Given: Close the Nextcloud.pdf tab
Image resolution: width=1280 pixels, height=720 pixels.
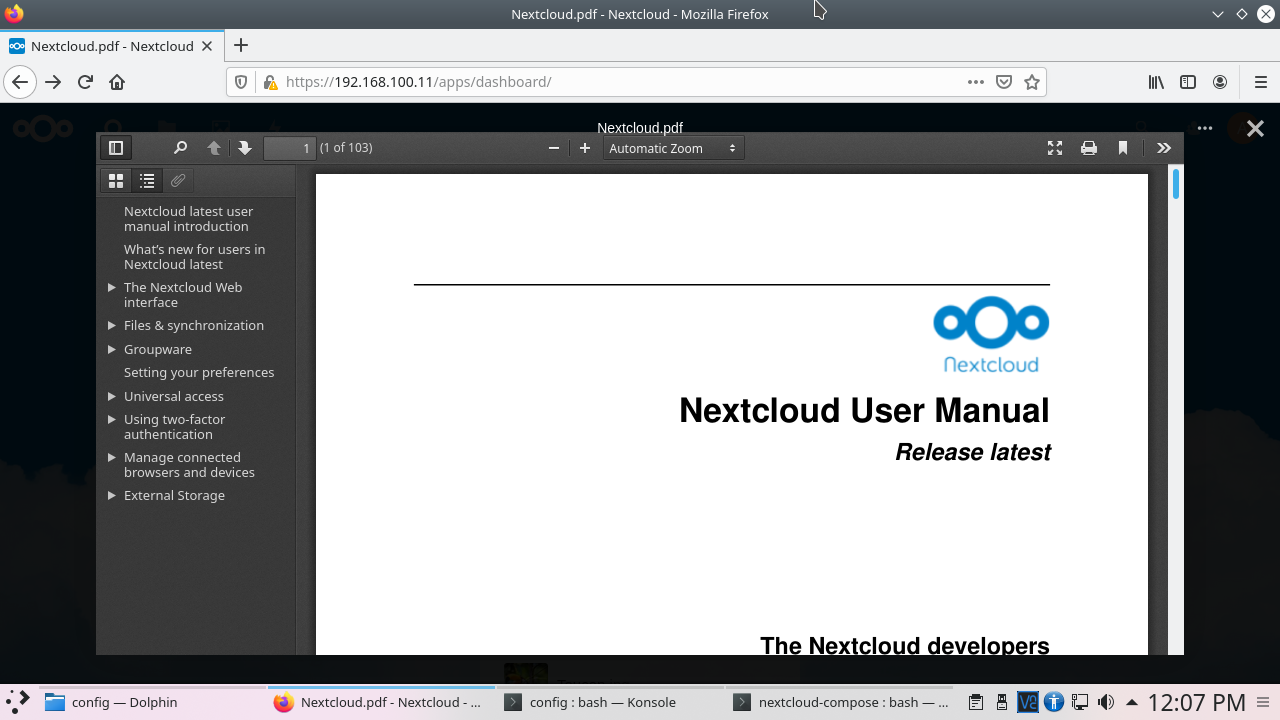Looking at the screenshot, I should point(207,46).
